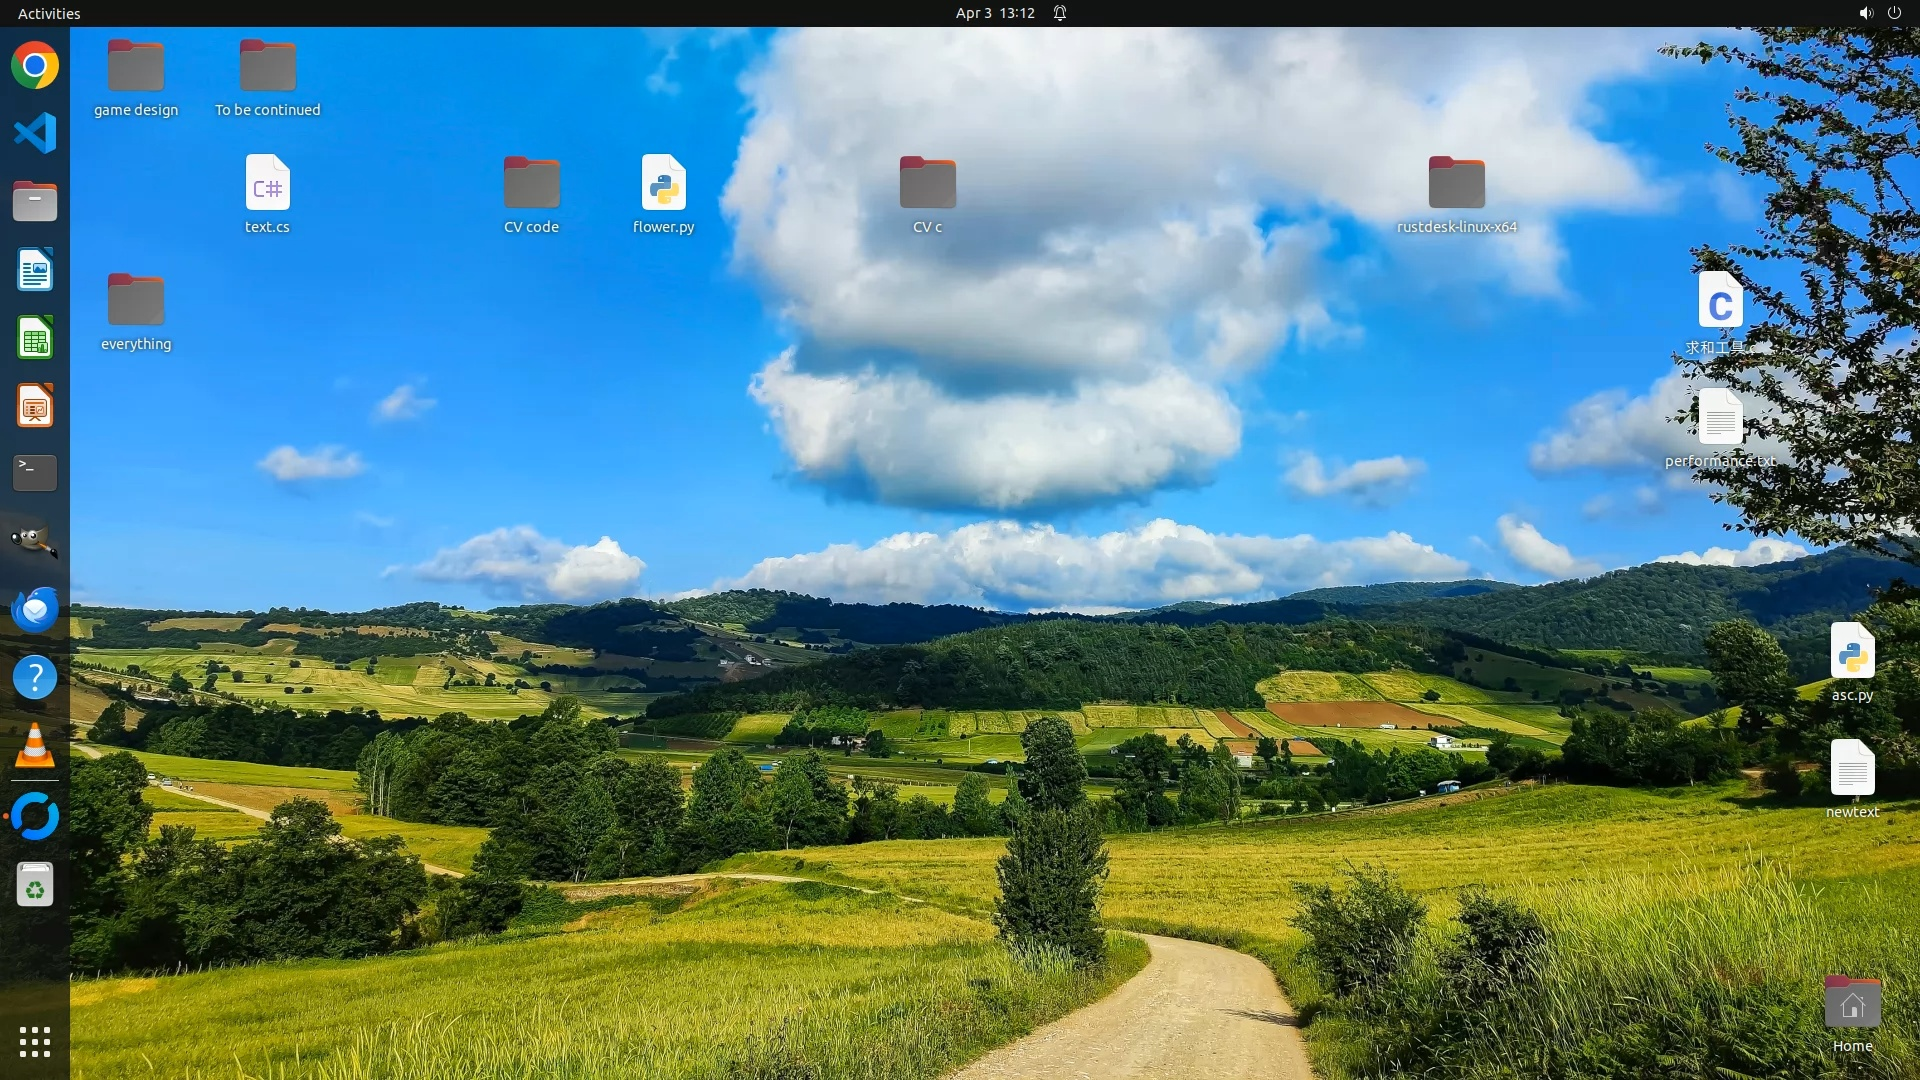Show Applications grid button

pos(35,1041)
